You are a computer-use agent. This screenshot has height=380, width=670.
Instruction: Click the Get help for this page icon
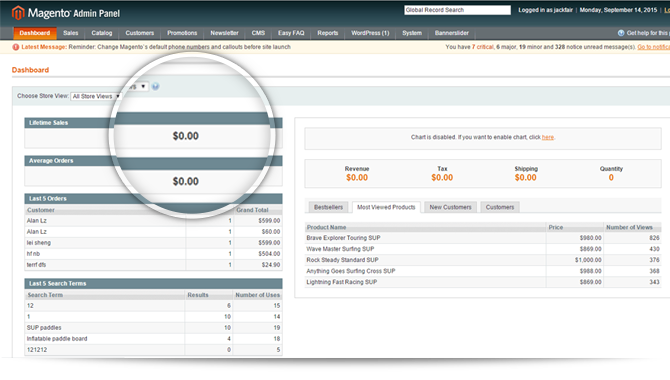[621, 33]
